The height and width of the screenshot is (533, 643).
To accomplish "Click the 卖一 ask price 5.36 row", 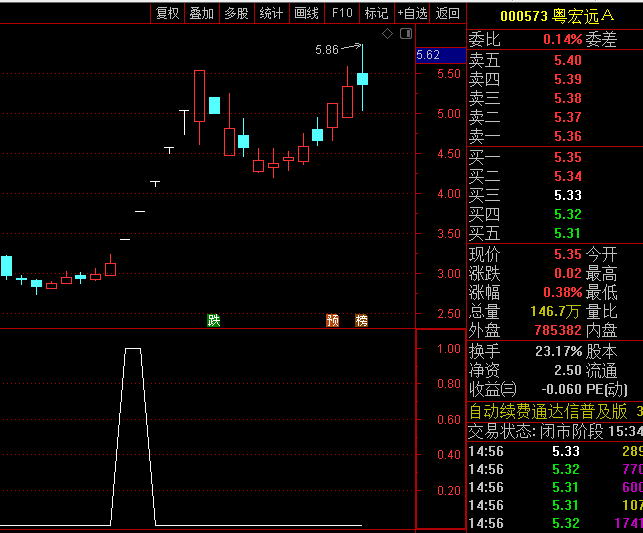I will (554, 136).
